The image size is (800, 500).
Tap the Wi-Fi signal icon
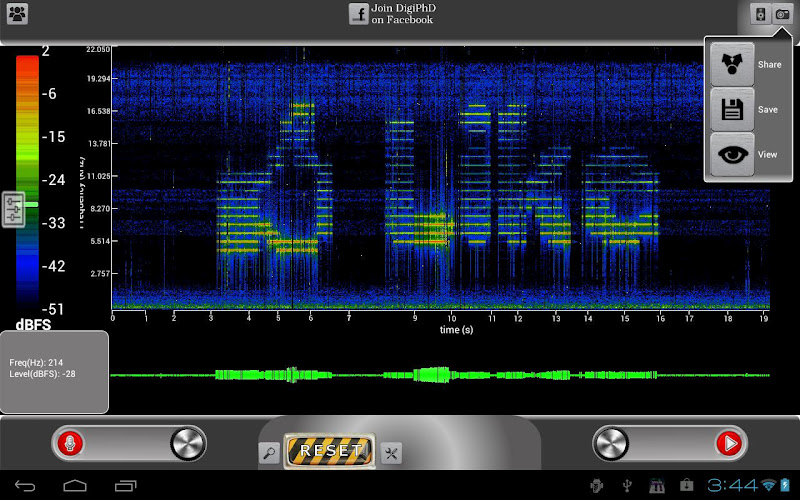coord(768,485)
